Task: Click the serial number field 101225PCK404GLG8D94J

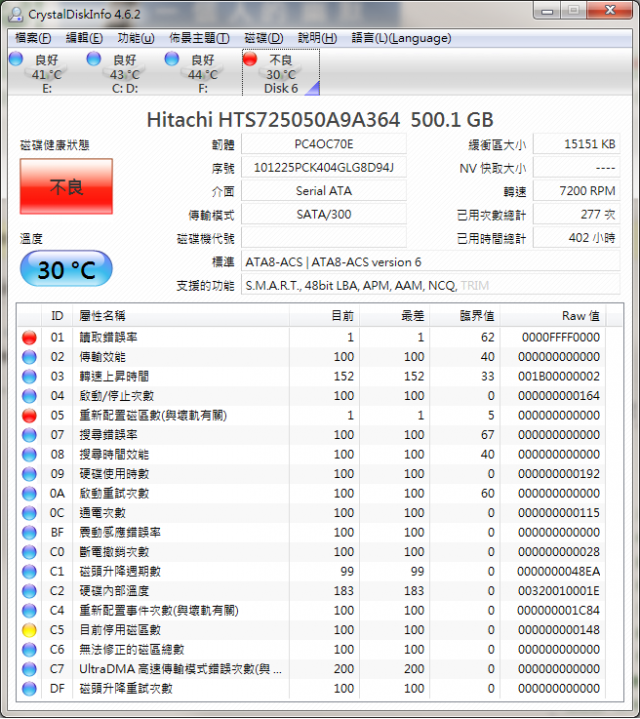Action: coord(324,168)
